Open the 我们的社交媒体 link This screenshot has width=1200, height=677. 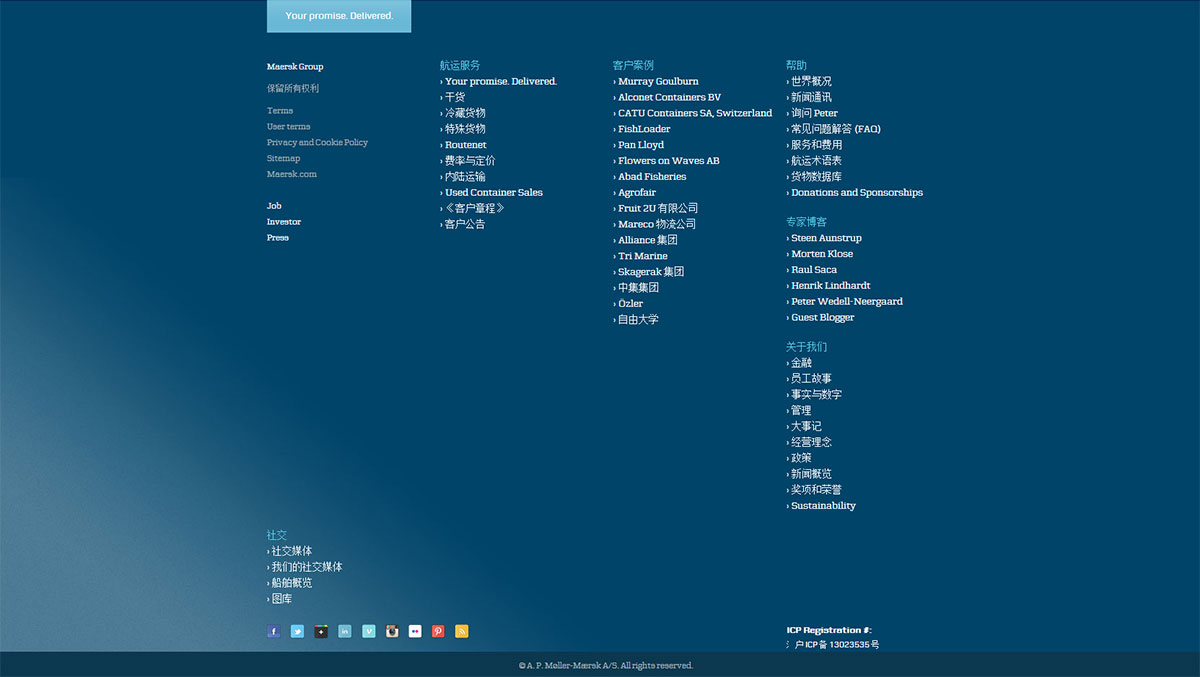[305, 567]
